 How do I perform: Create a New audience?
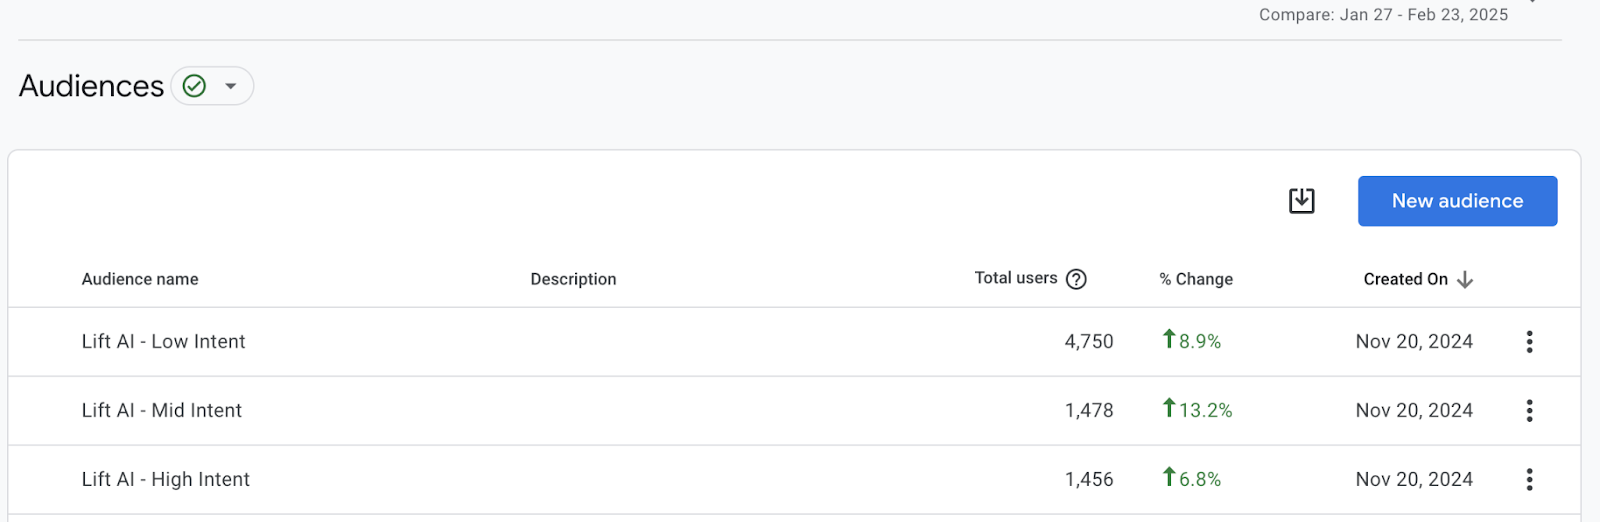(x=1457, y=201)
